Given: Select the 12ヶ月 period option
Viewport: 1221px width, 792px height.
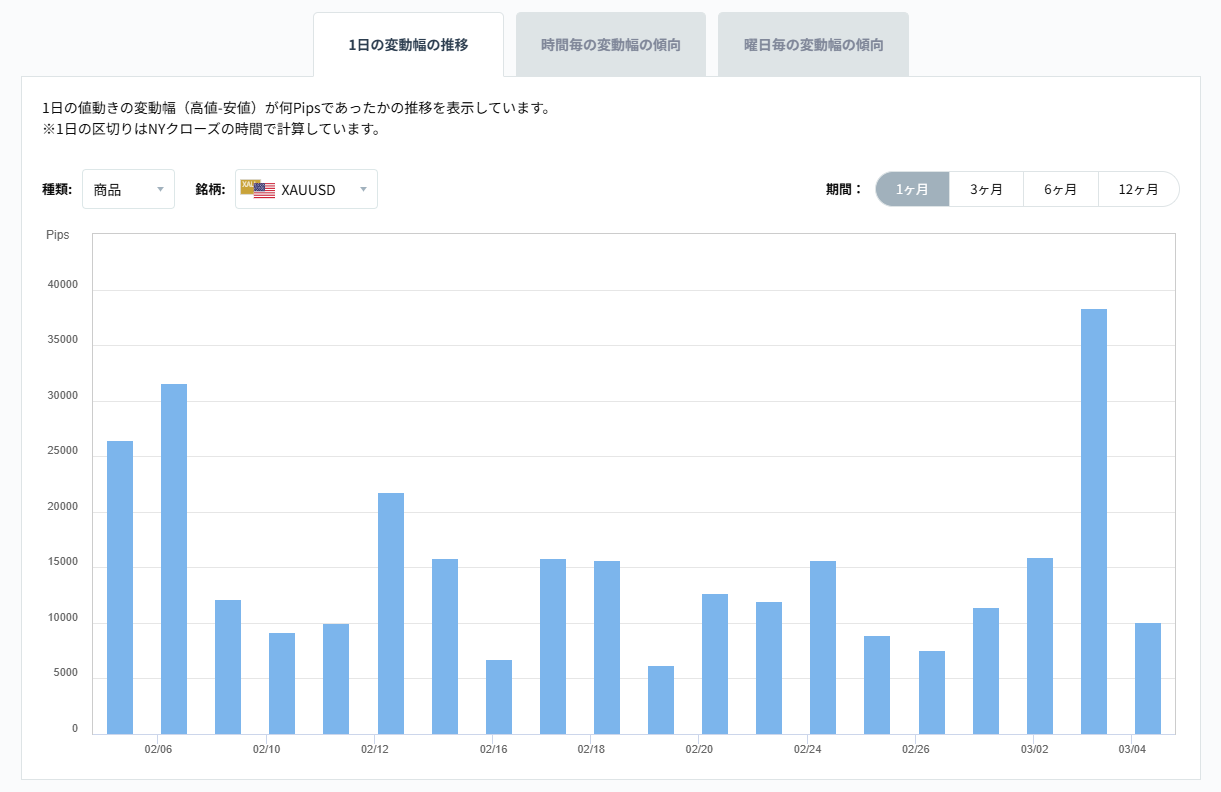Looking at the screenshot, I should [x=1138, y=188].
